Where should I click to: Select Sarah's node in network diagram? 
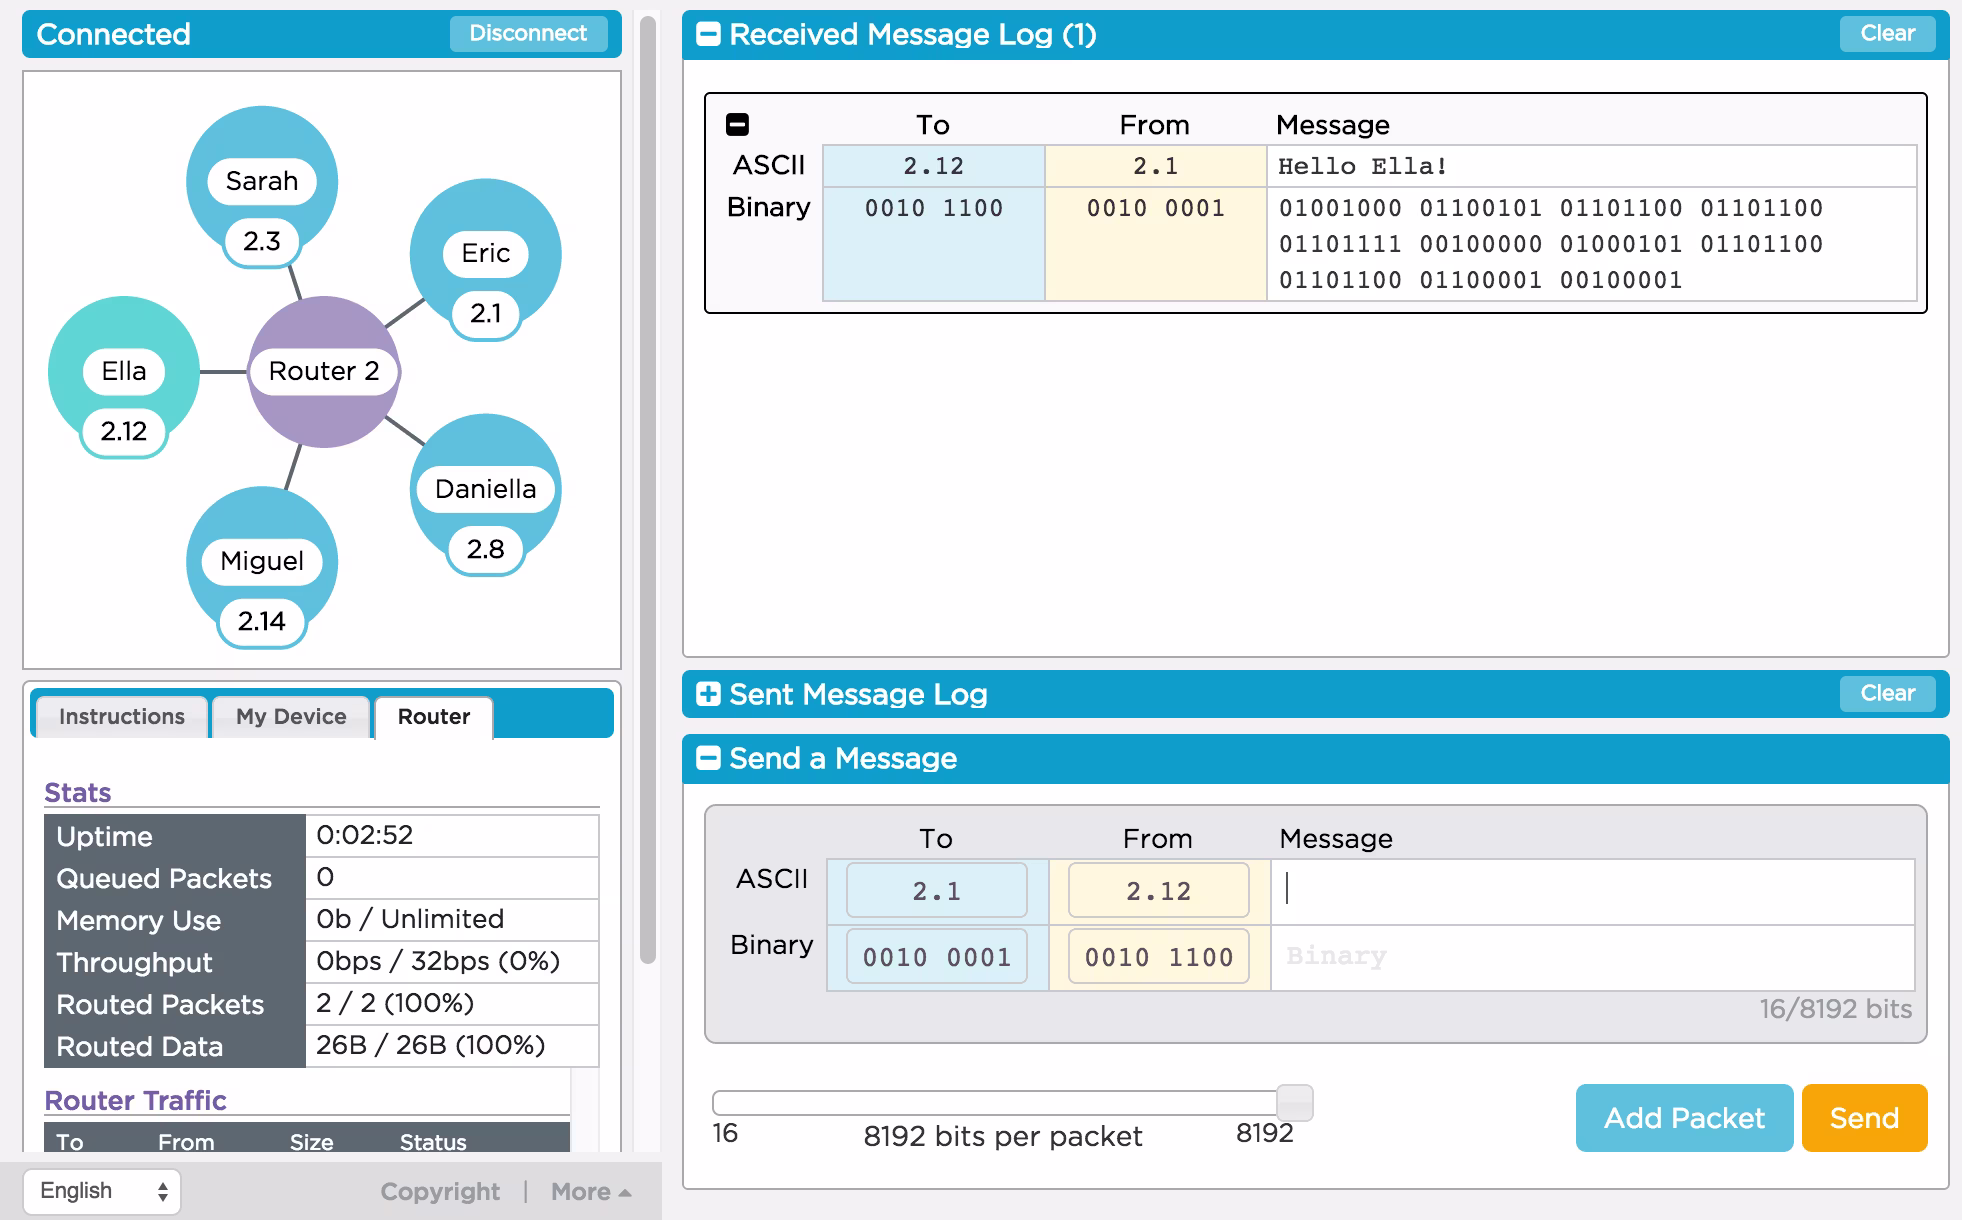262,181
